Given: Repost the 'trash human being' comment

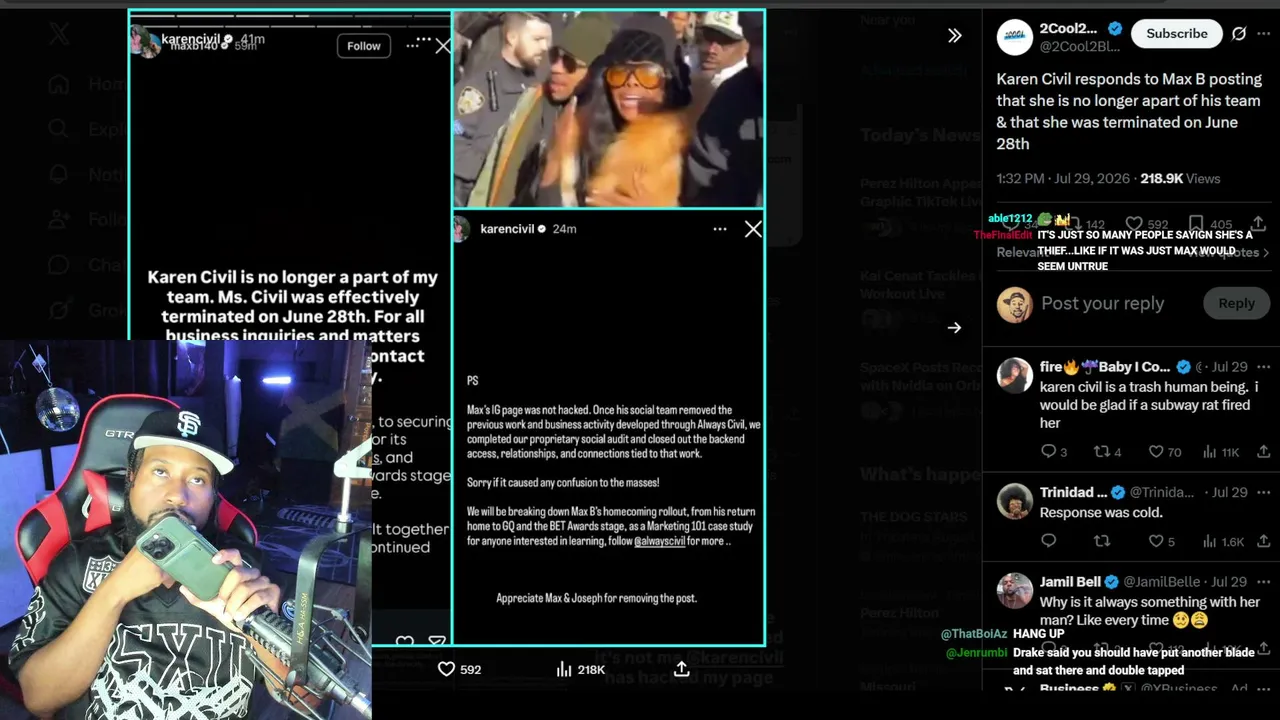Looking at the screenshot, I should pyautogui.click(x=1102, y=452).
